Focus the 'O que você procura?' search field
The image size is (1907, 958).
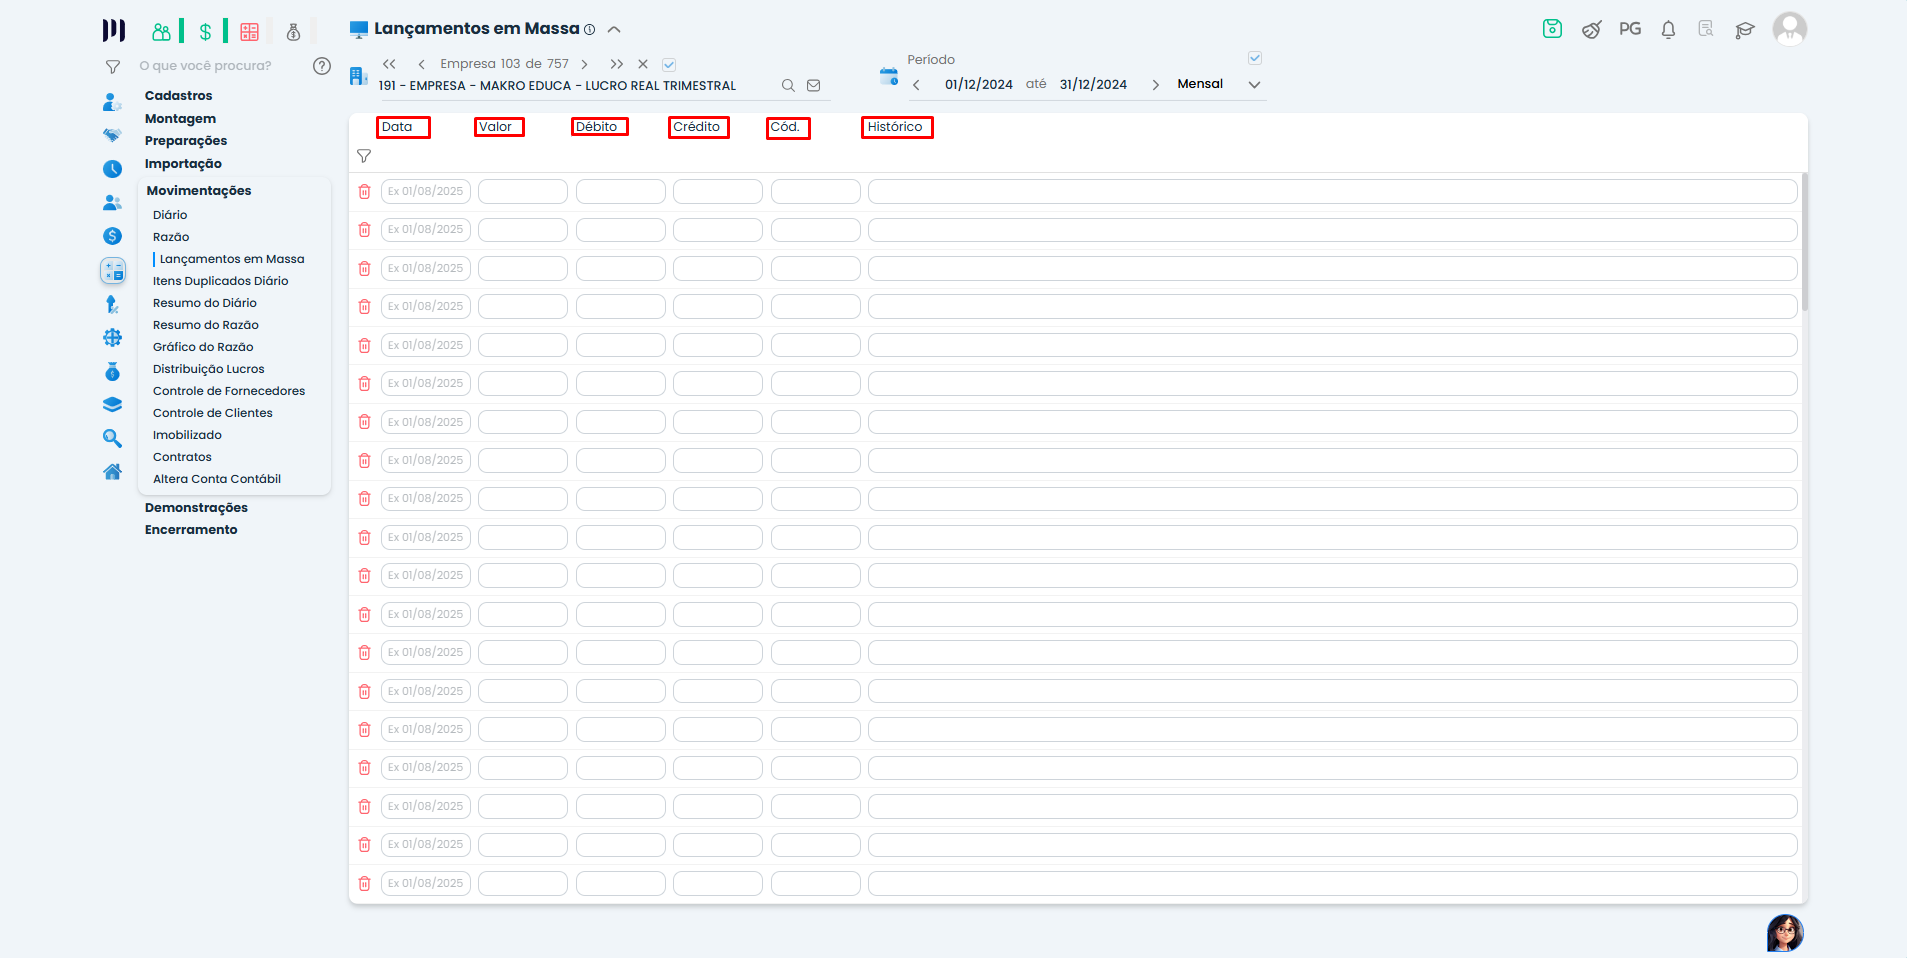[x=220, y=66]
